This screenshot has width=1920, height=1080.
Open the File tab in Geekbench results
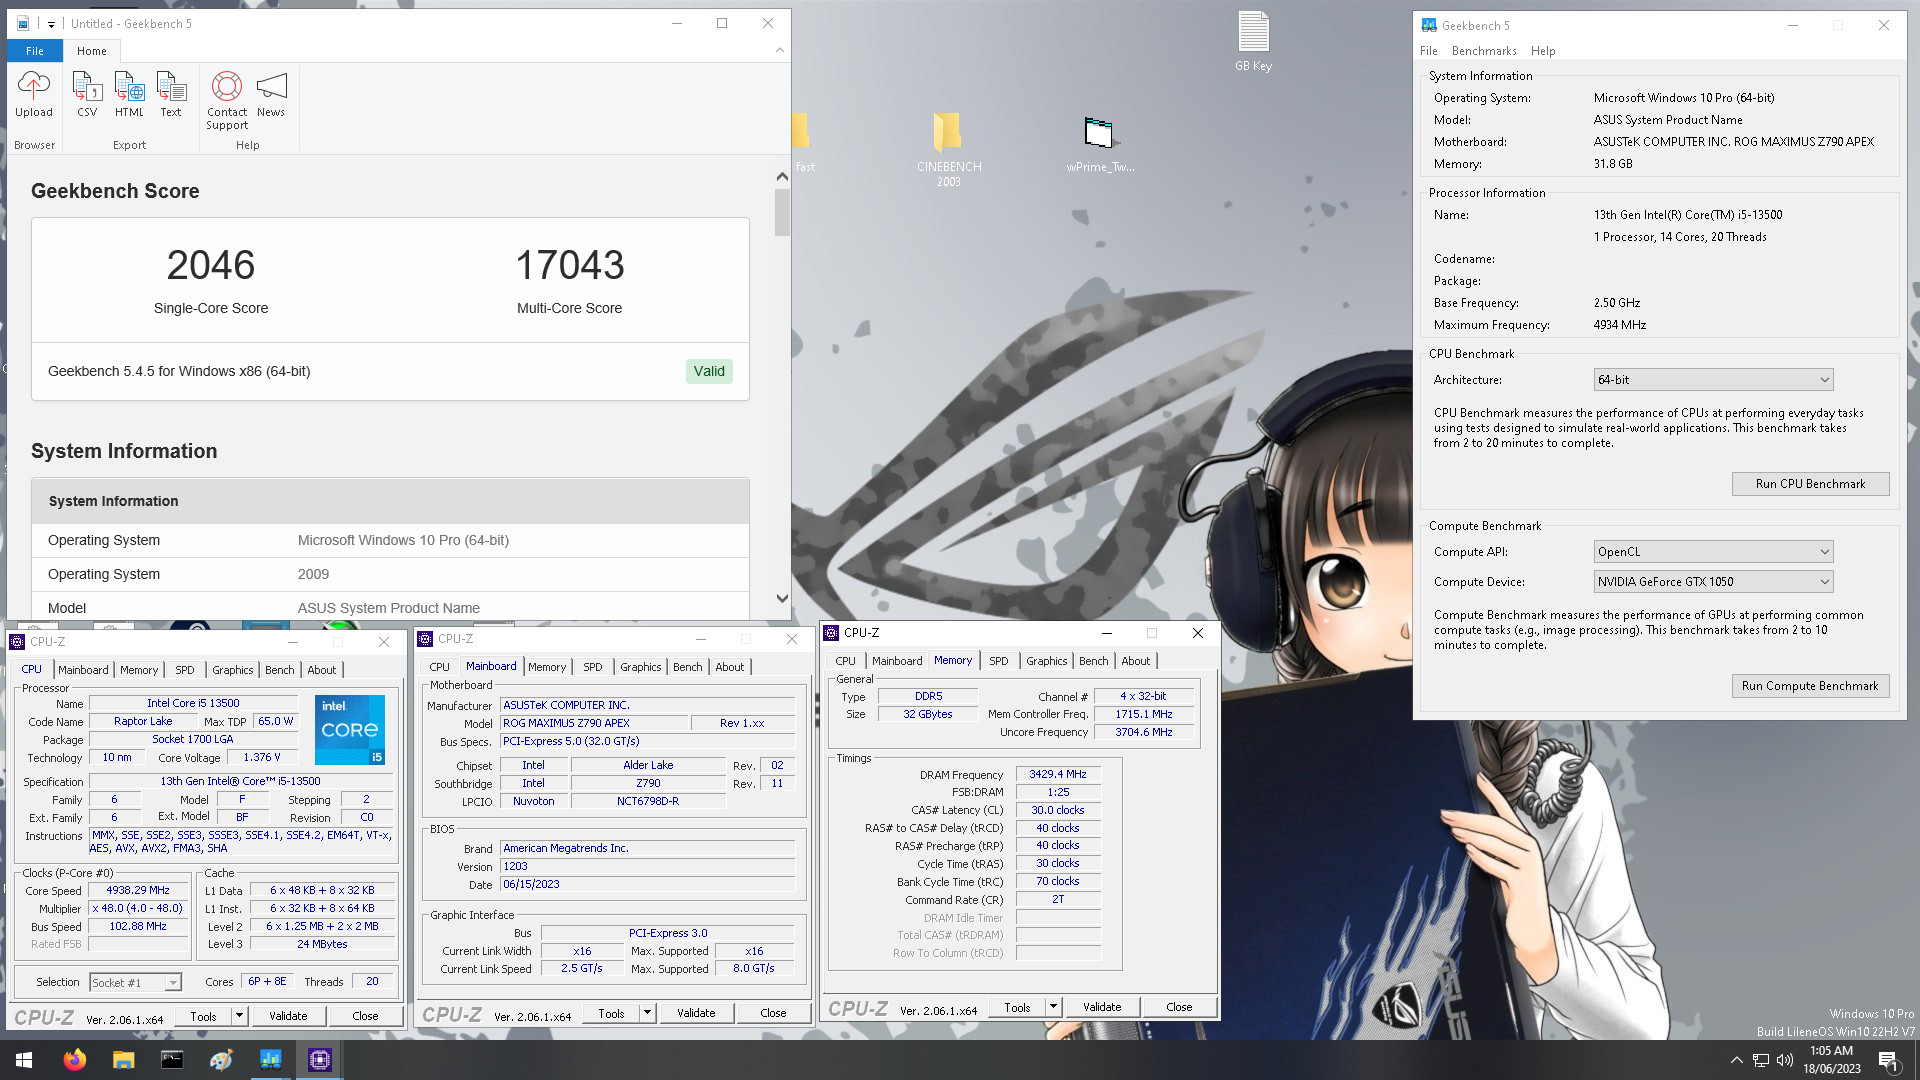[x=35, y=51]
